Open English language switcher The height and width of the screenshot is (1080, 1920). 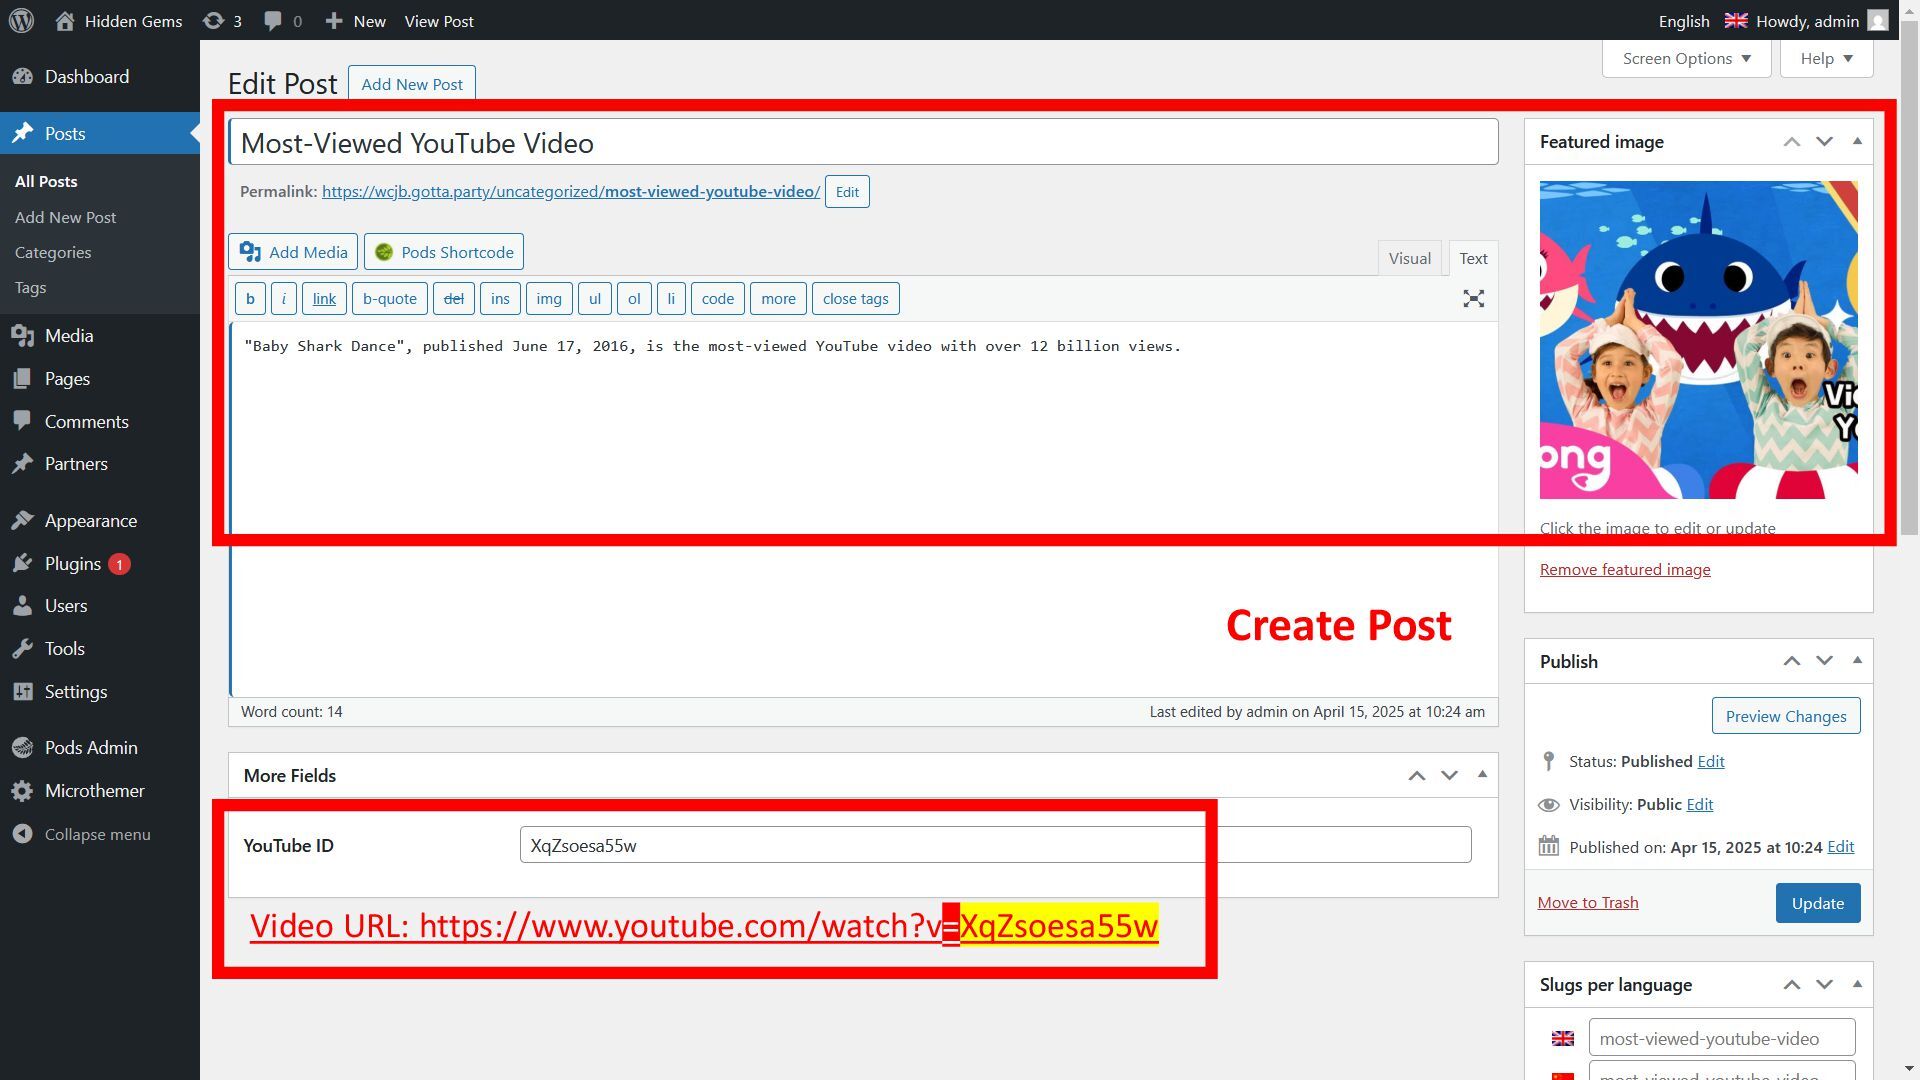click(x=1702, y=21)
